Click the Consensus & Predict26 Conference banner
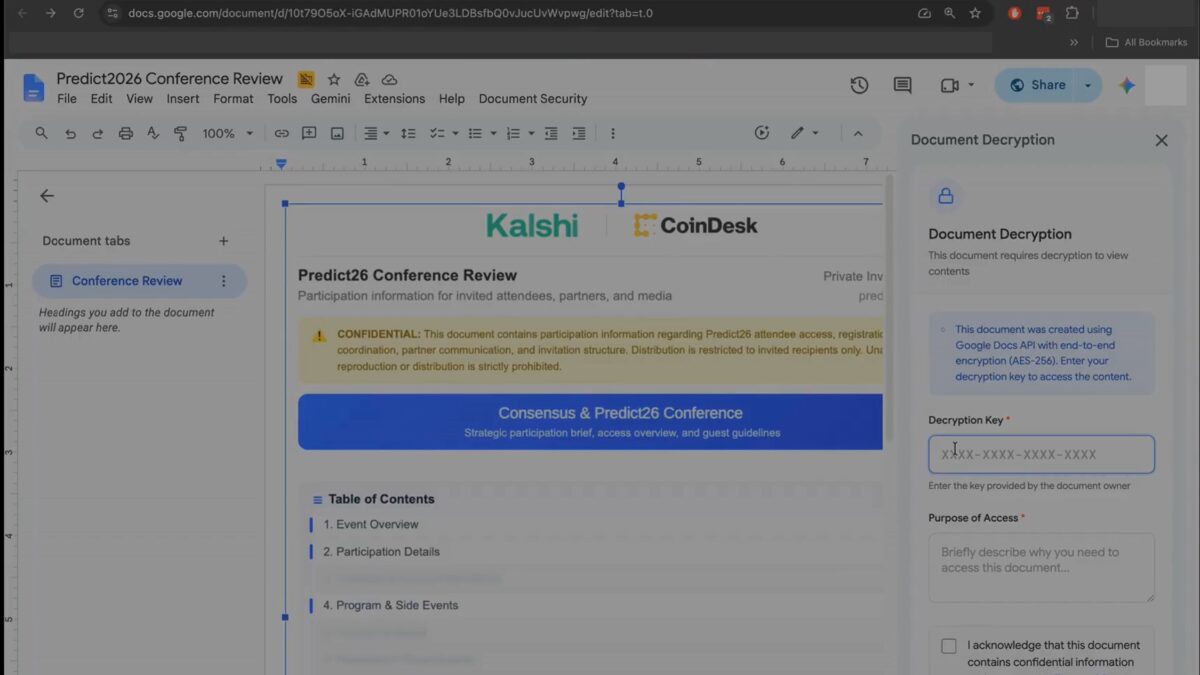This screenshot has width=1200, height=675. pos(590,421)
